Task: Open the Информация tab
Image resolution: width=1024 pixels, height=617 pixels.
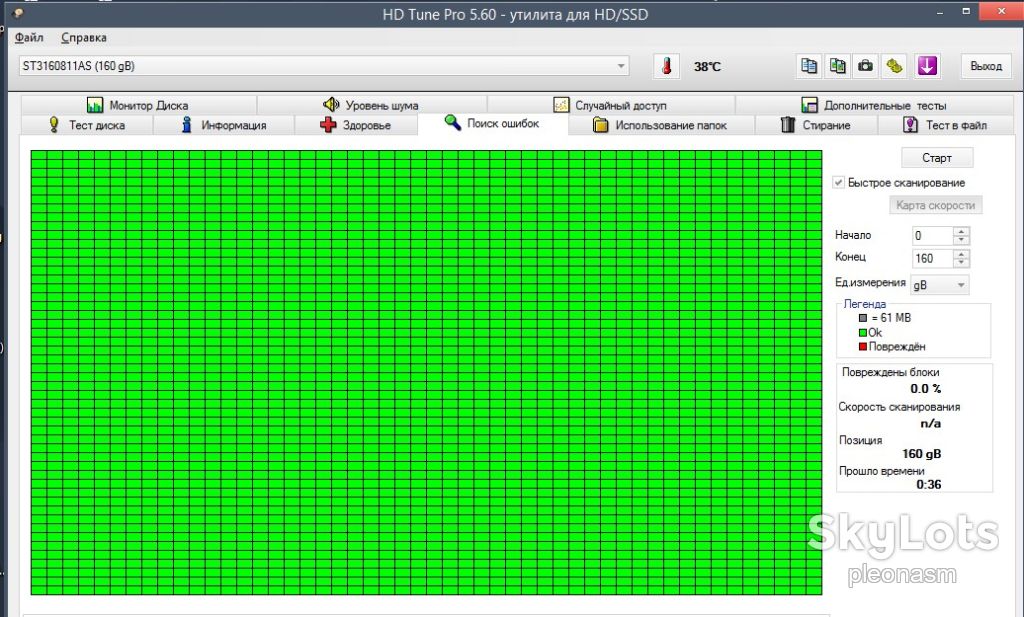Action: coord(224,125)
